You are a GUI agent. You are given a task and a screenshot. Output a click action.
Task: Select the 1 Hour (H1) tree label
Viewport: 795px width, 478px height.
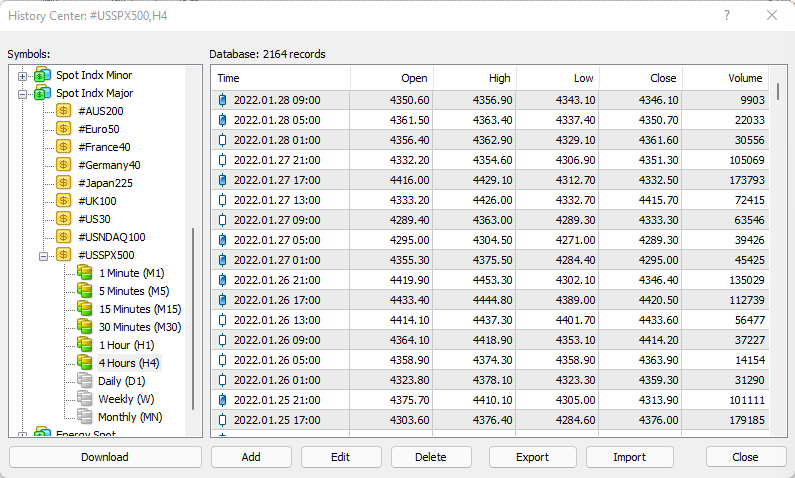[x=127, y=345]
